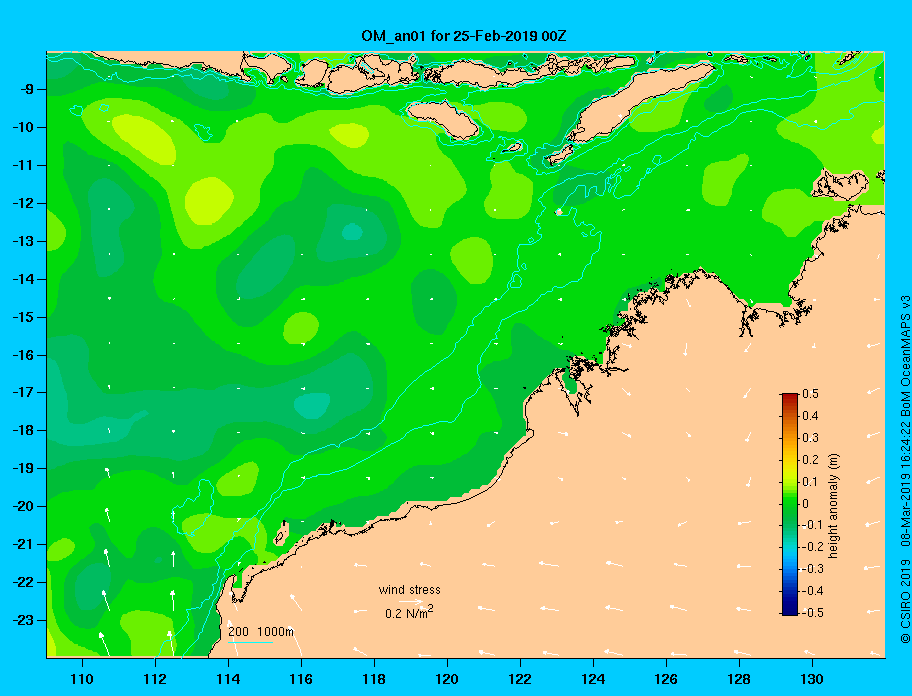The height and width of the screenshot is (696, 912).
Task: Select the "-0.5" colorbar tick label
Action: tap(812, 613)
